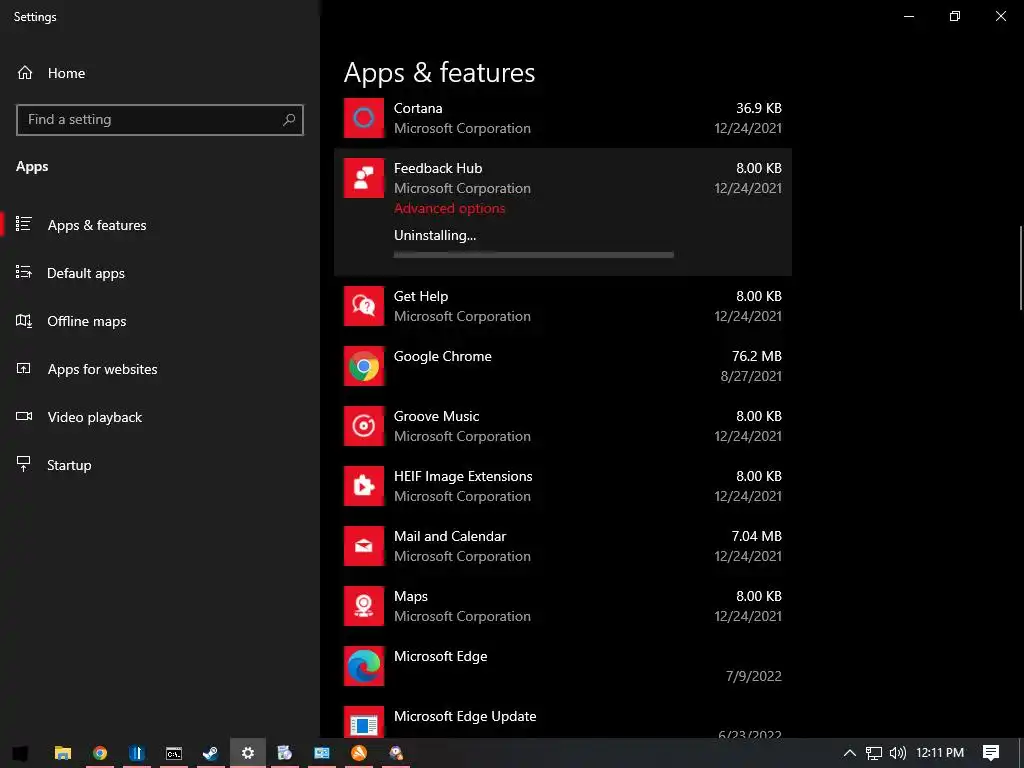Open Feedback Hub Advanced options link
This screenshot has height=768, width=1024.
click(449, 208)
